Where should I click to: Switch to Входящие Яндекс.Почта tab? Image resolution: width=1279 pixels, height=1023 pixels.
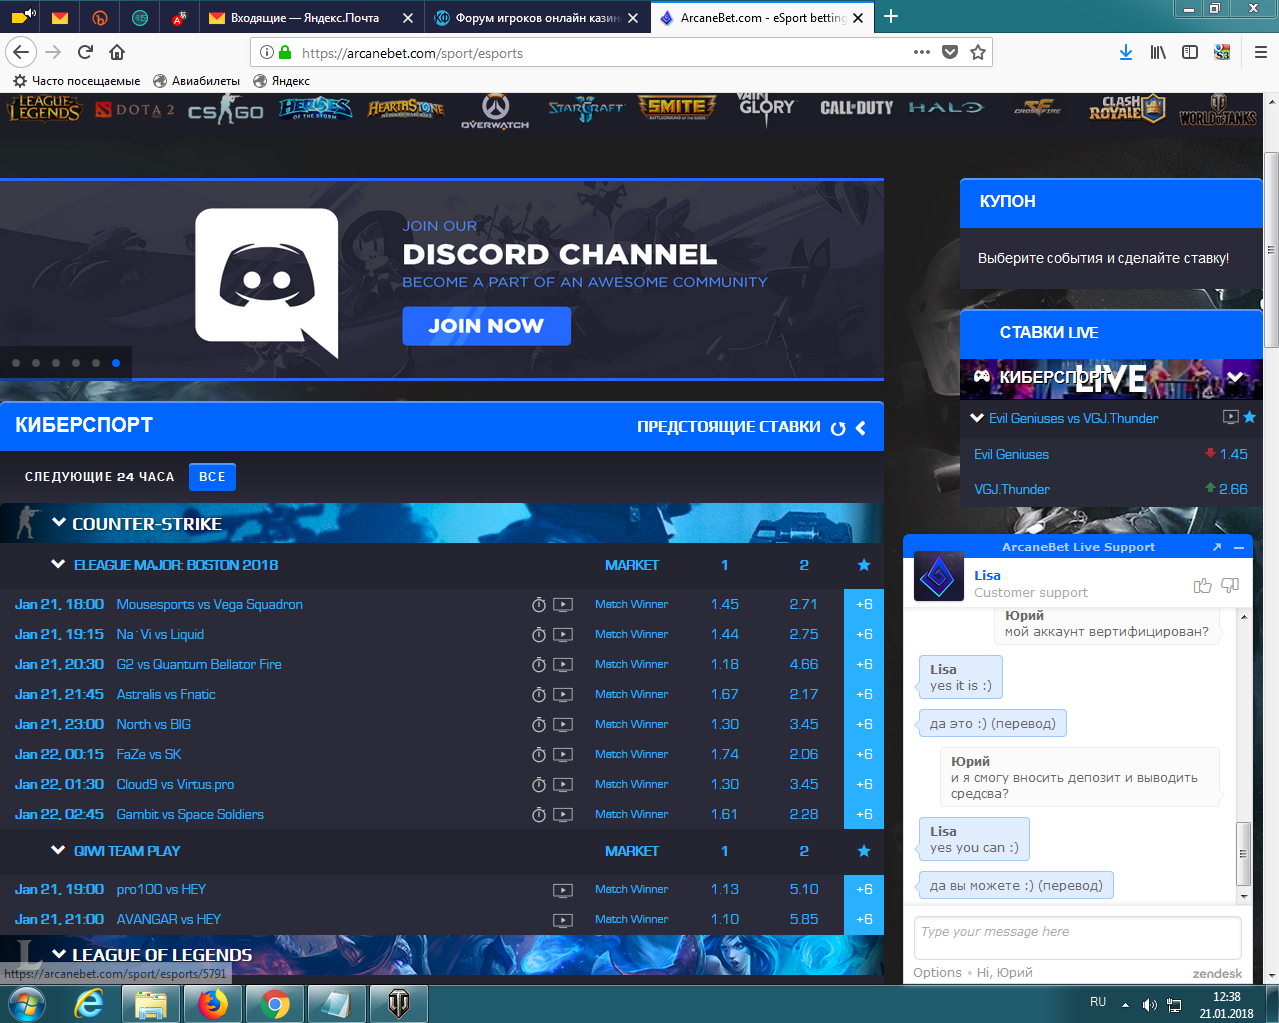coord(310,18)
